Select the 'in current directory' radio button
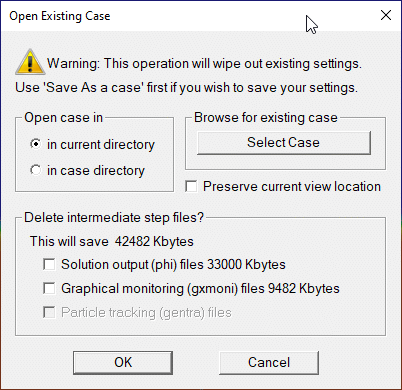The image size is (402, 390). (35, 144)
